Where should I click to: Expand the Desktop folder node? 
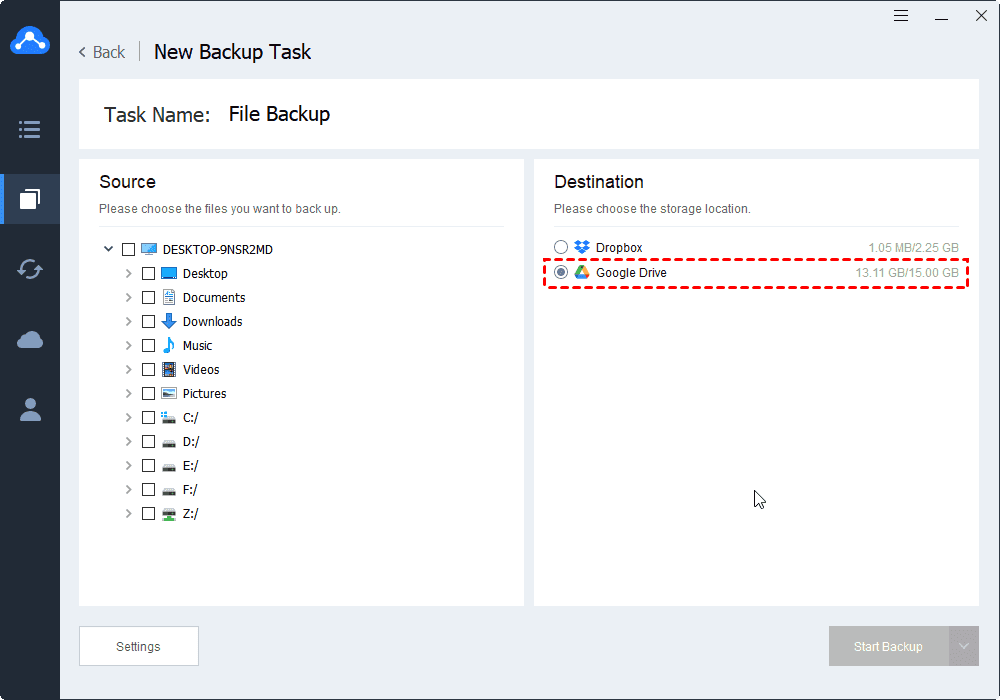coord(128,273)
